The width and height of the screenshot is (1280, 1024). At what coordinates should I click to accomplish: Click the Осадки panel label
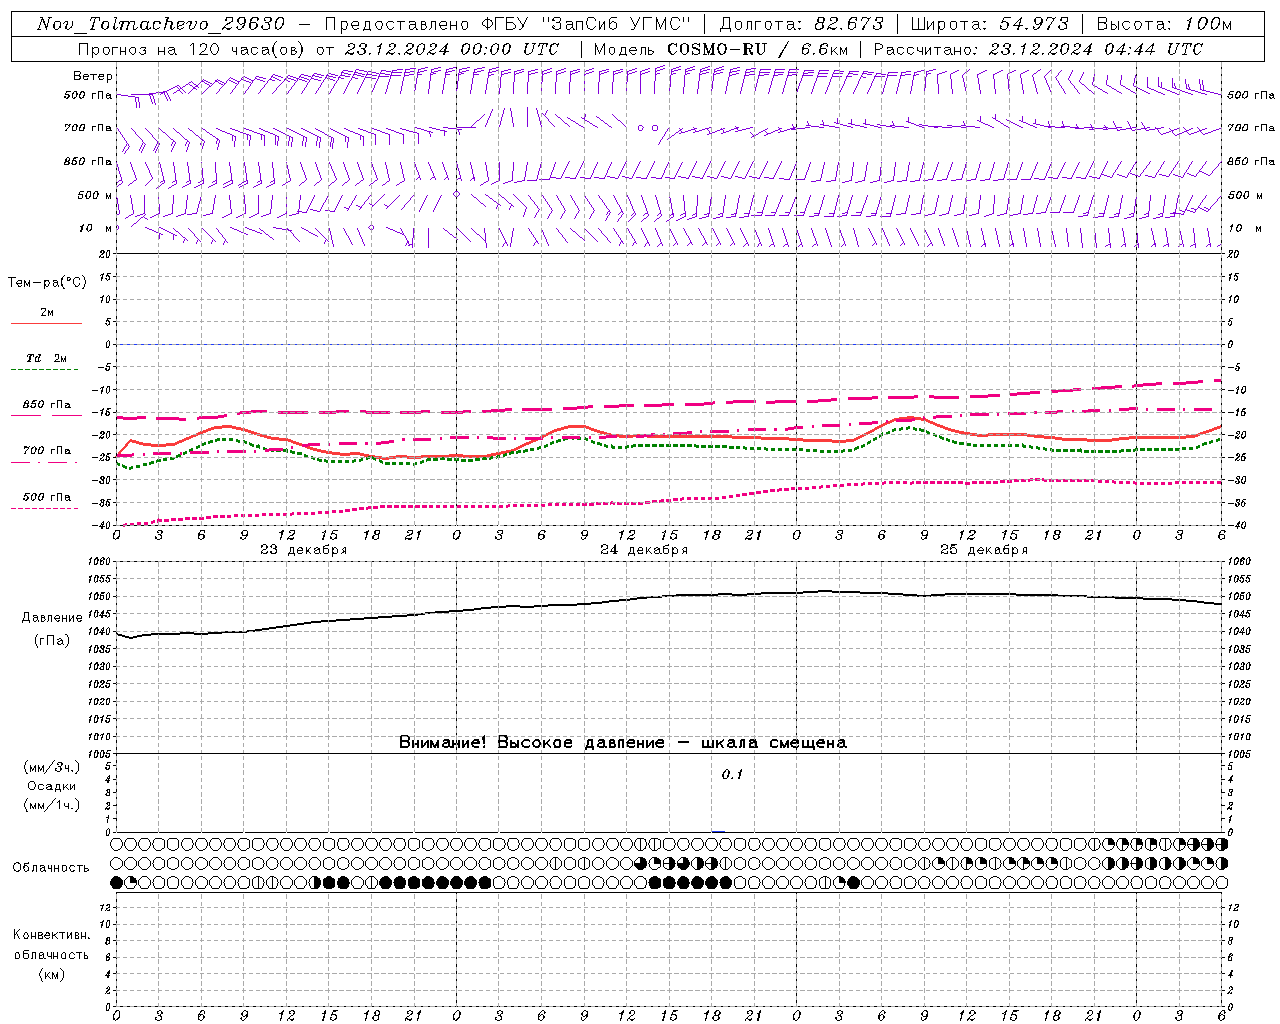pyautogui.click(x=52, y=786)
